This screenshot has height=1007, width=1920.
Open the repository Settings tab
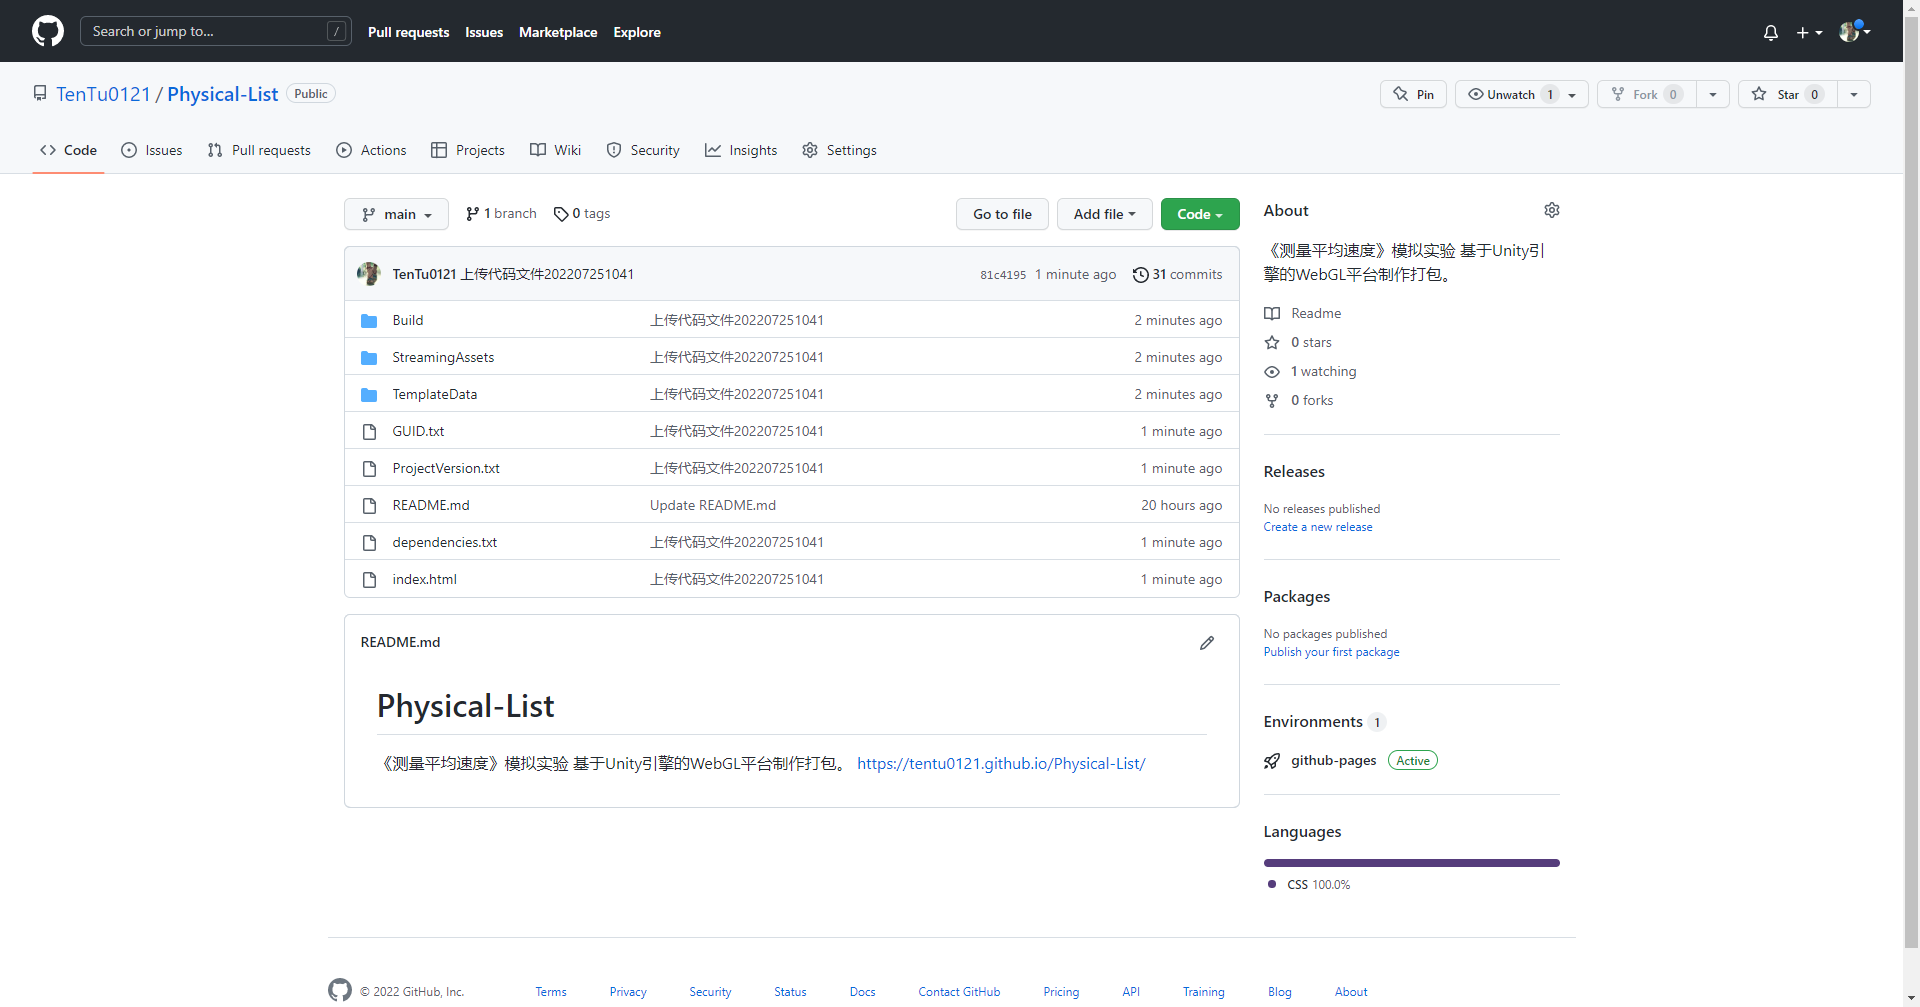[839, 150]
